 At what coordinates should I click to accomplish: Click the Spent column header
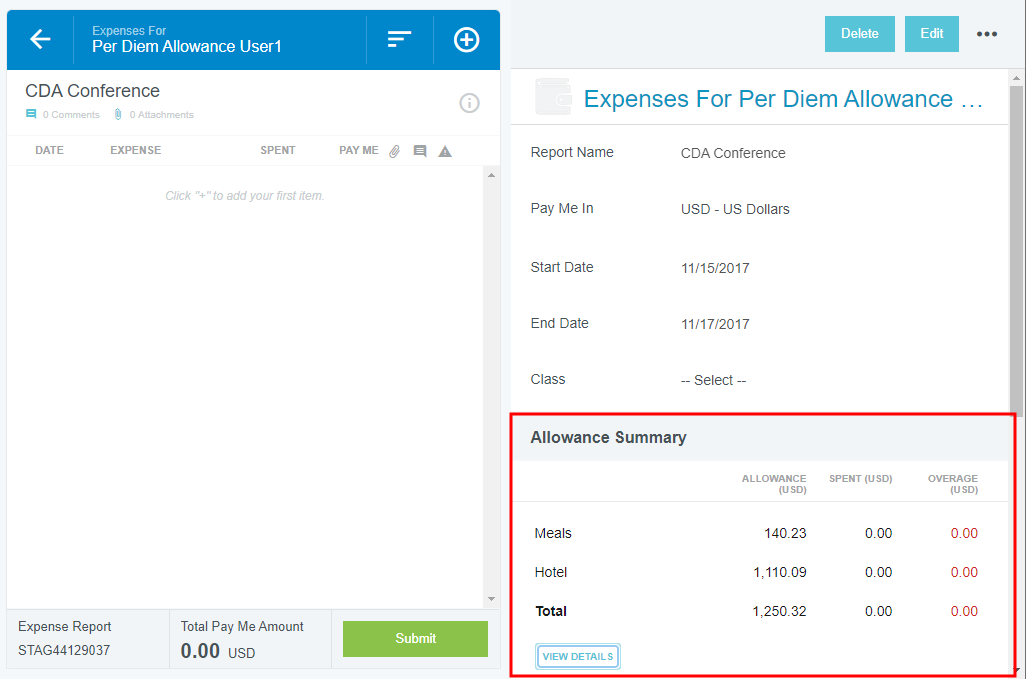click(277, 150)
